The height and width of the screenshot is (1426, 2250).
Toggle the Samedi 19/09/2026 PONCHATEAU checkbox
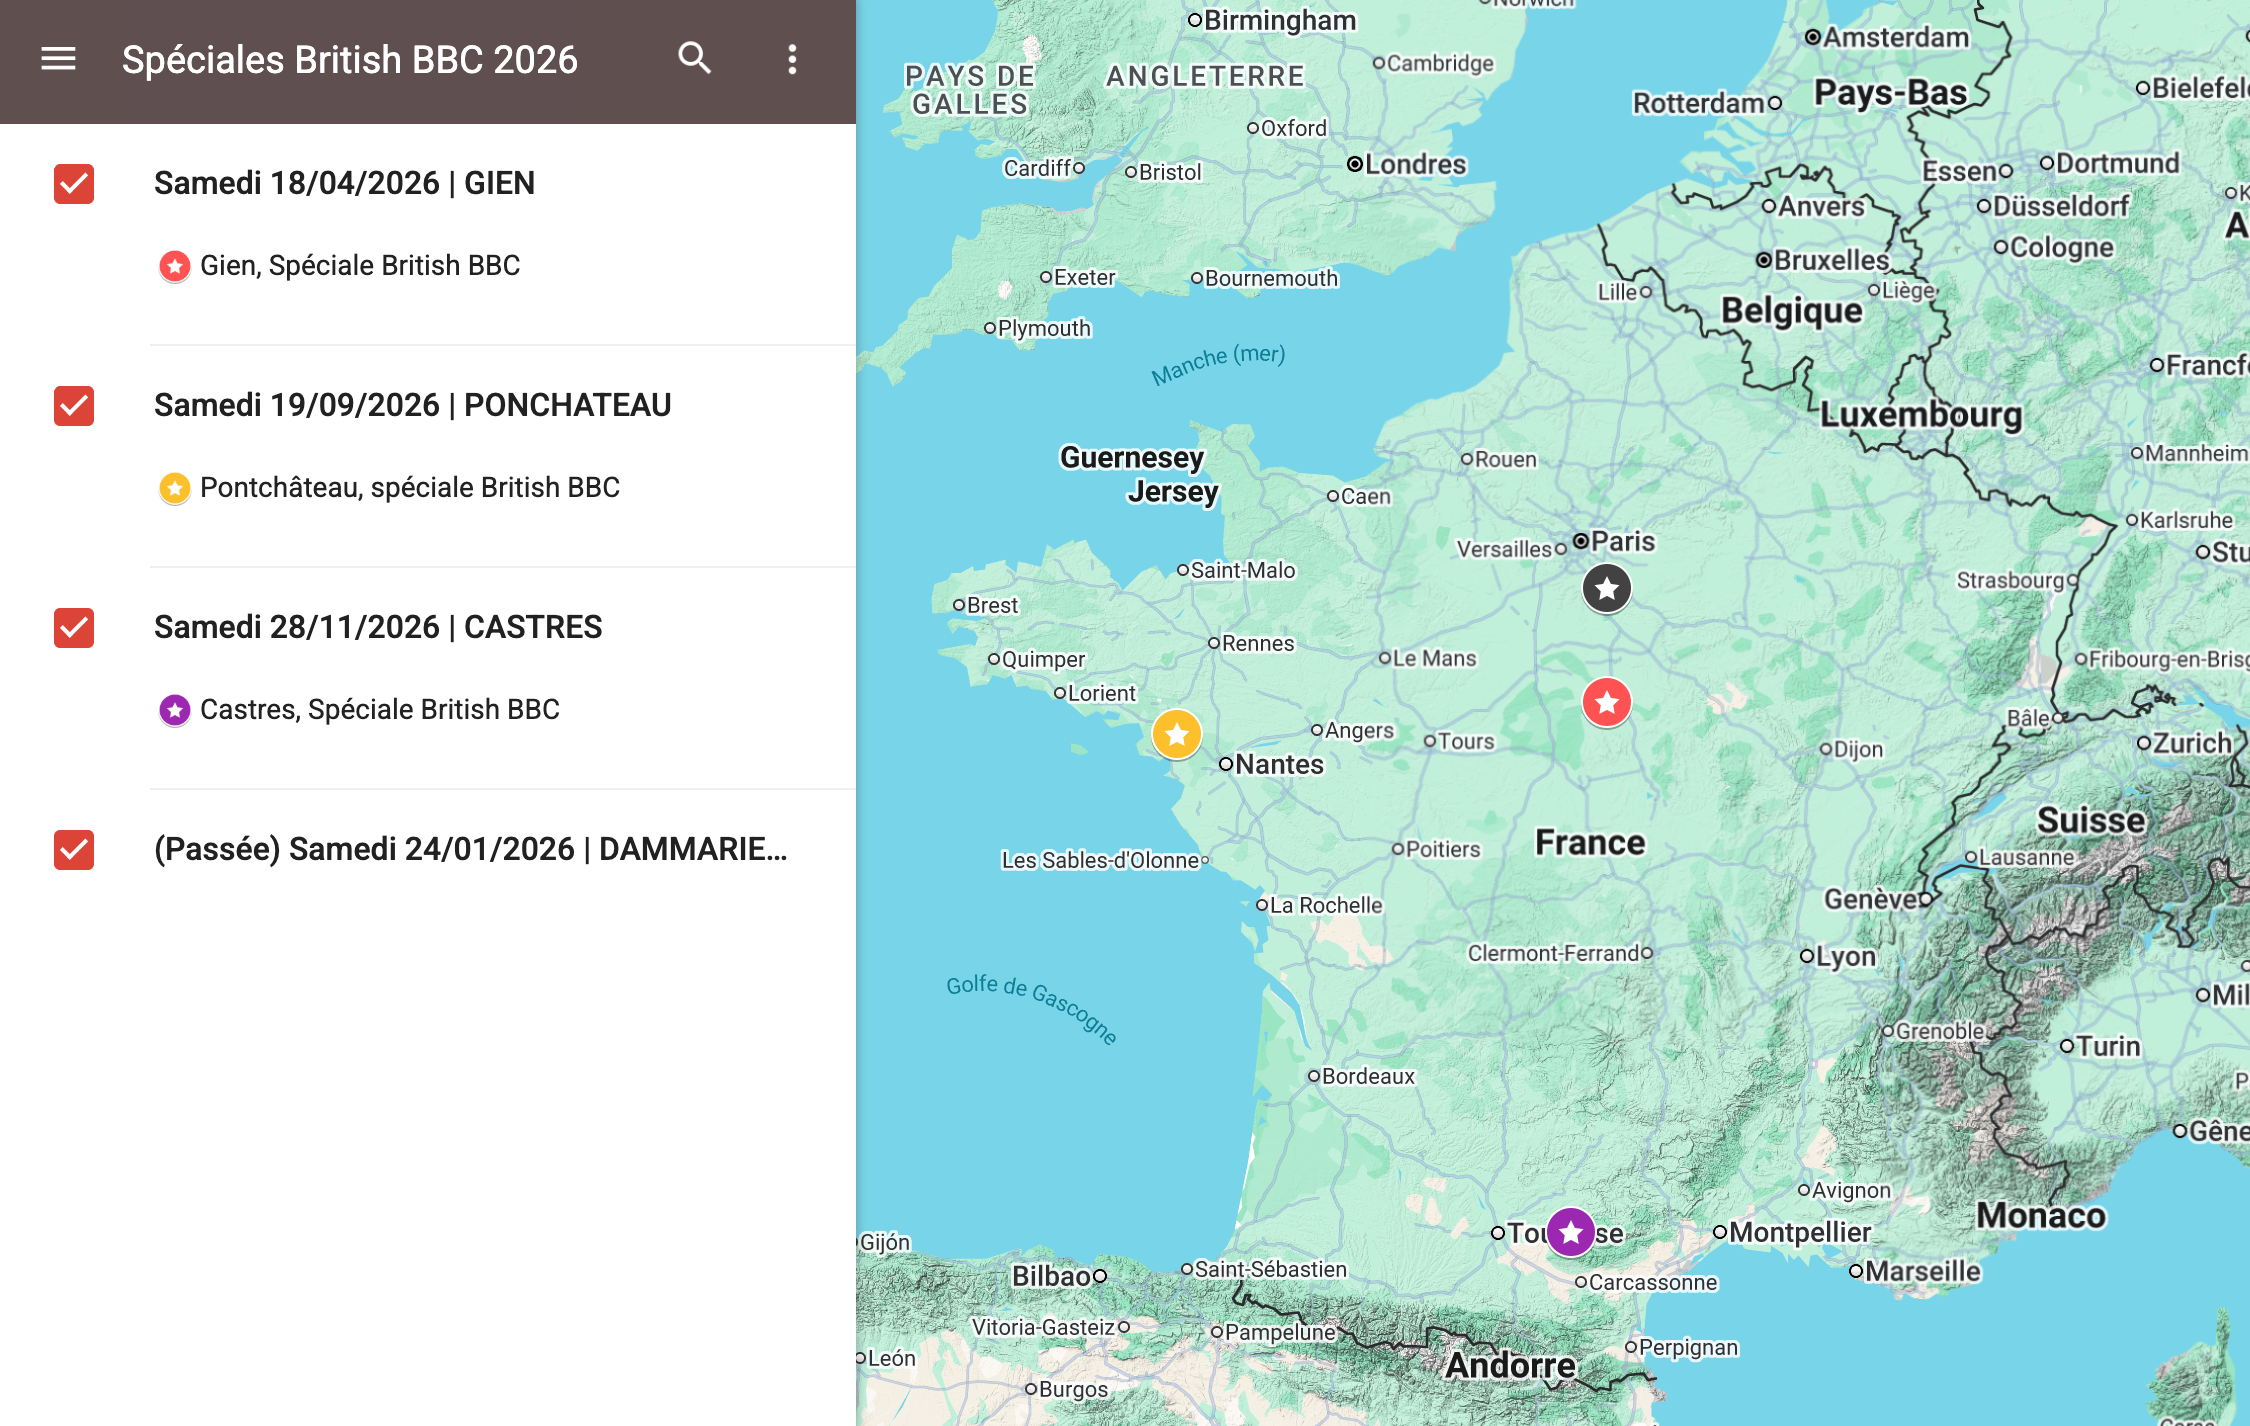74,406
